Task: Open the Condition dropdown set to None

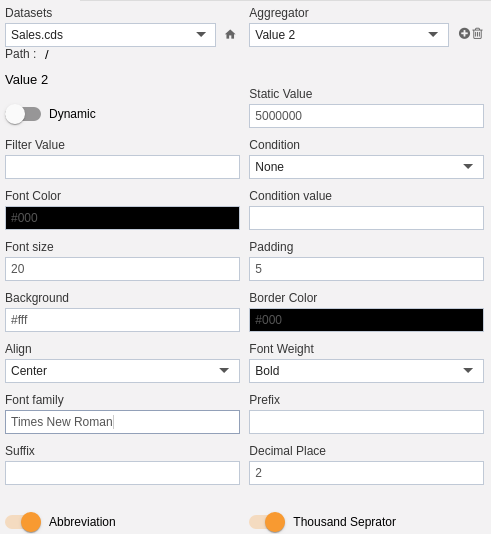Action: 366,167
